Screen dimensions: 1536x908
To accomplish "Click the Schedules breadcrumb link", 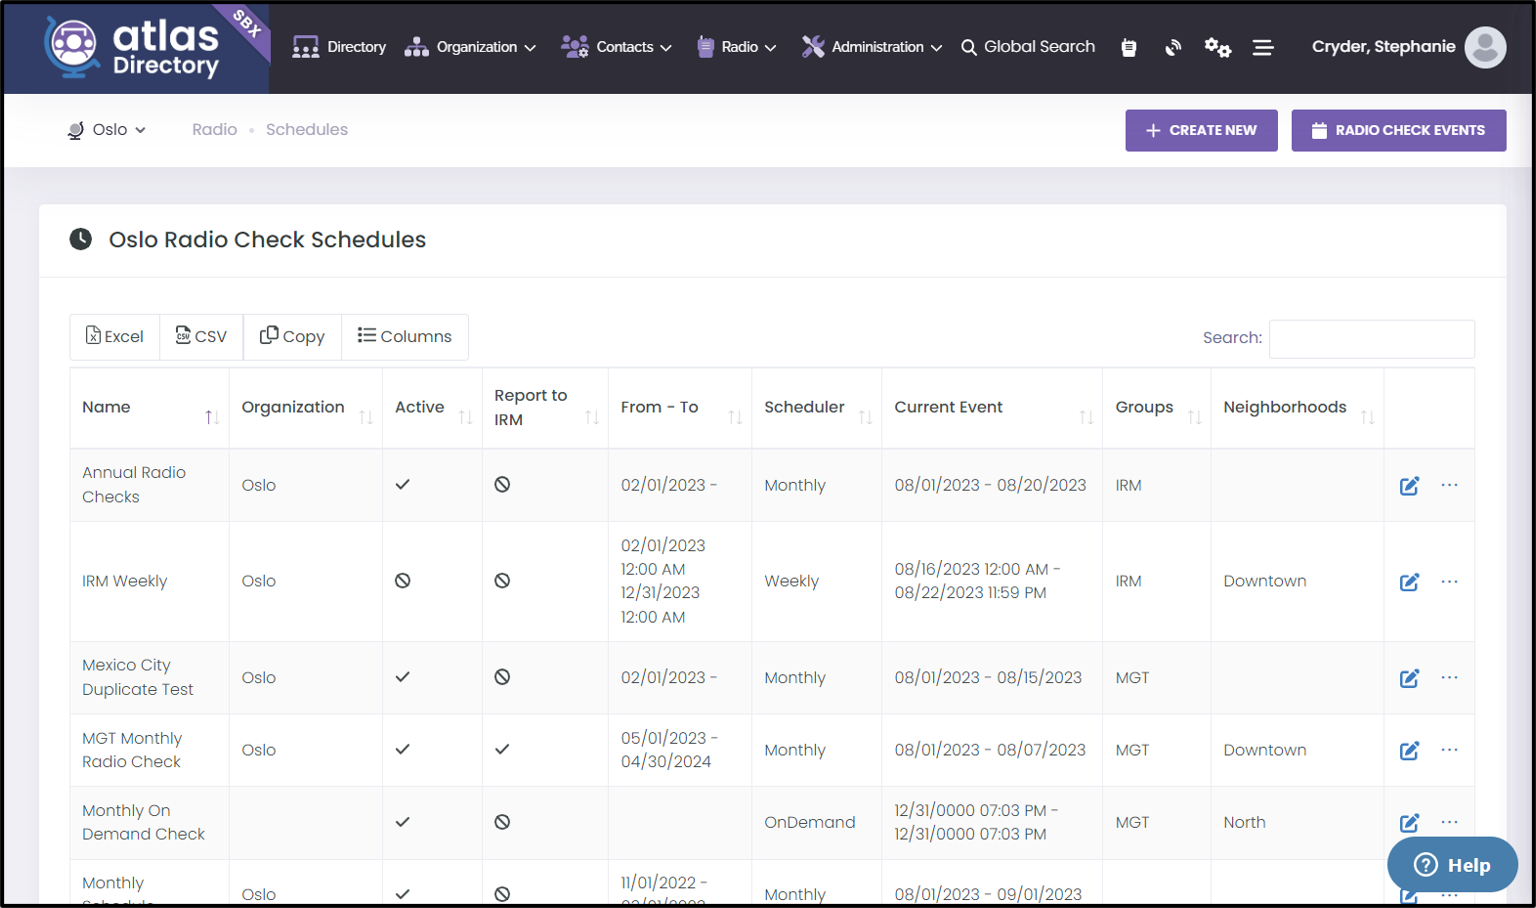I will [x=307, y=130].
